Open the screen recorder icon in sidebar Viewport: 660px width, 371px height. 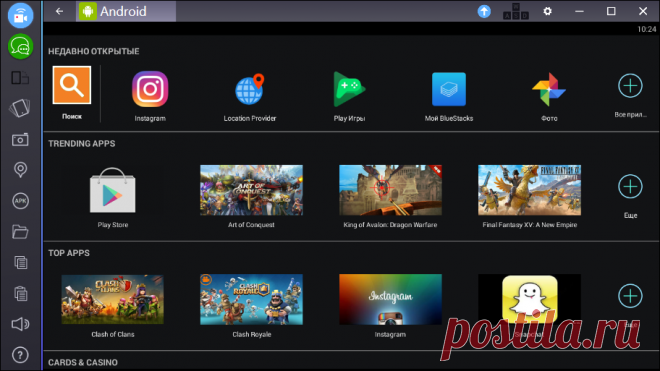tap(20, 16)
